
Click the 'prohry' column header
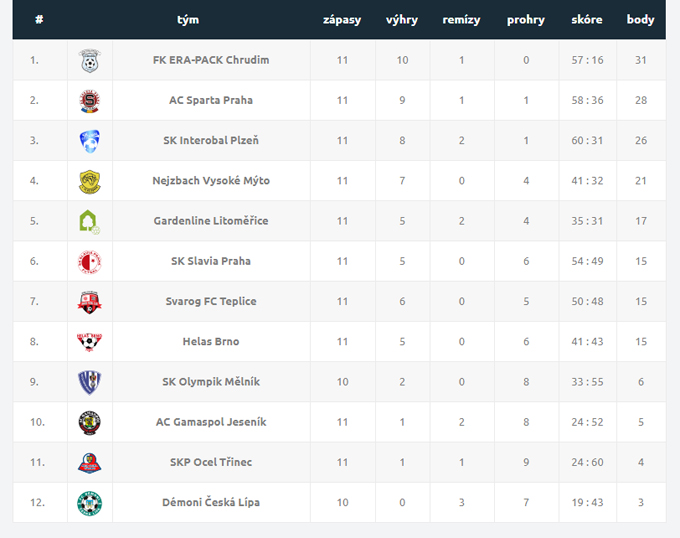pos(526,20)
